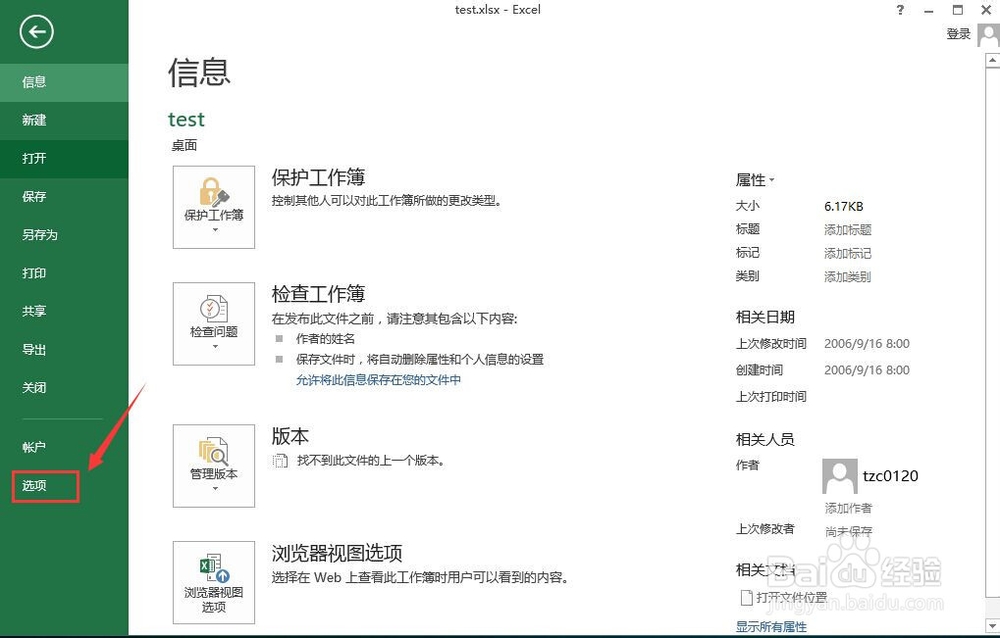The image size is (1000, 638).
Task: Select 保存 in the sidebar
Action: [64, 197]
